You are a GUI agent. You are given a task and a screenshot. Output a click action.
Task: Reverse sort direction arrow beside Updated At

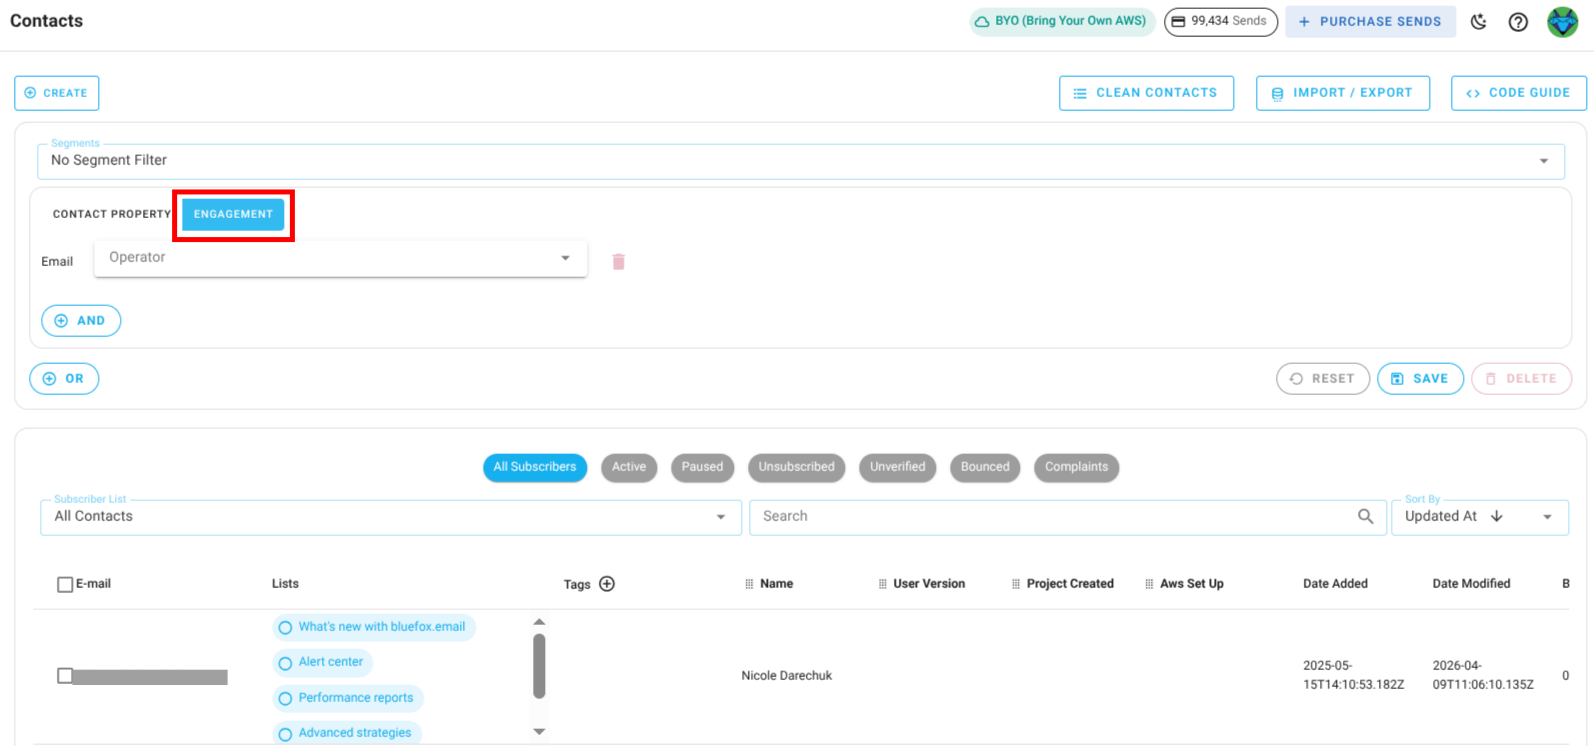1497,516
